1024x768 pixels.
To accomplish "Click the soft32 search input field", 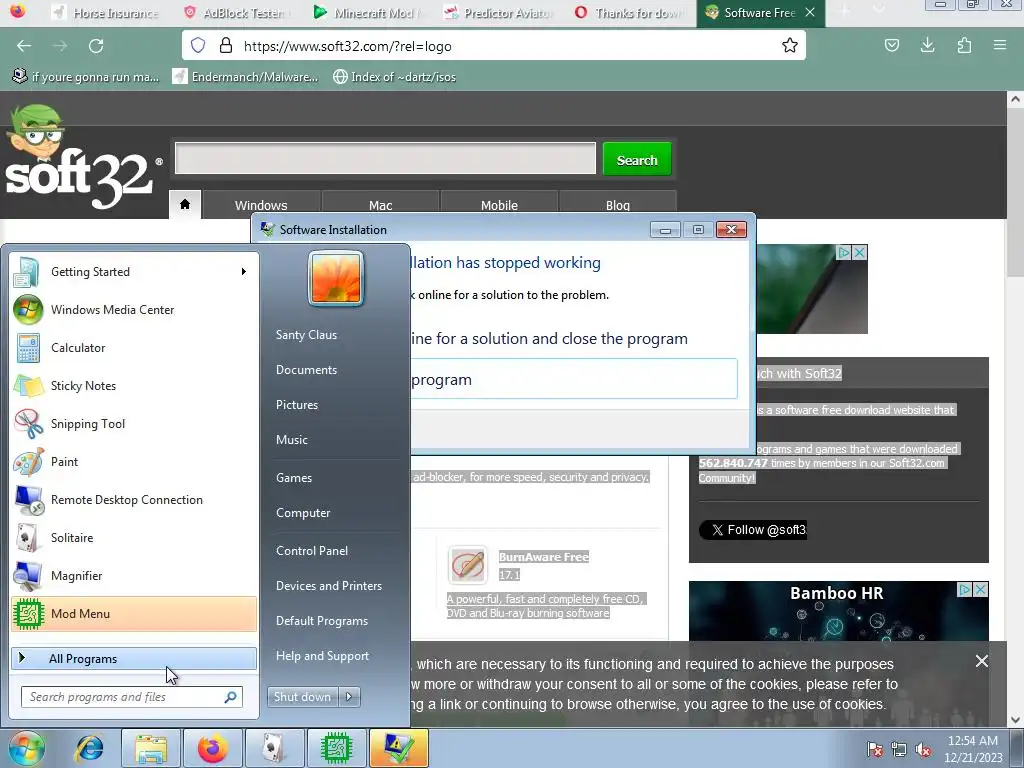I will 385,159.
